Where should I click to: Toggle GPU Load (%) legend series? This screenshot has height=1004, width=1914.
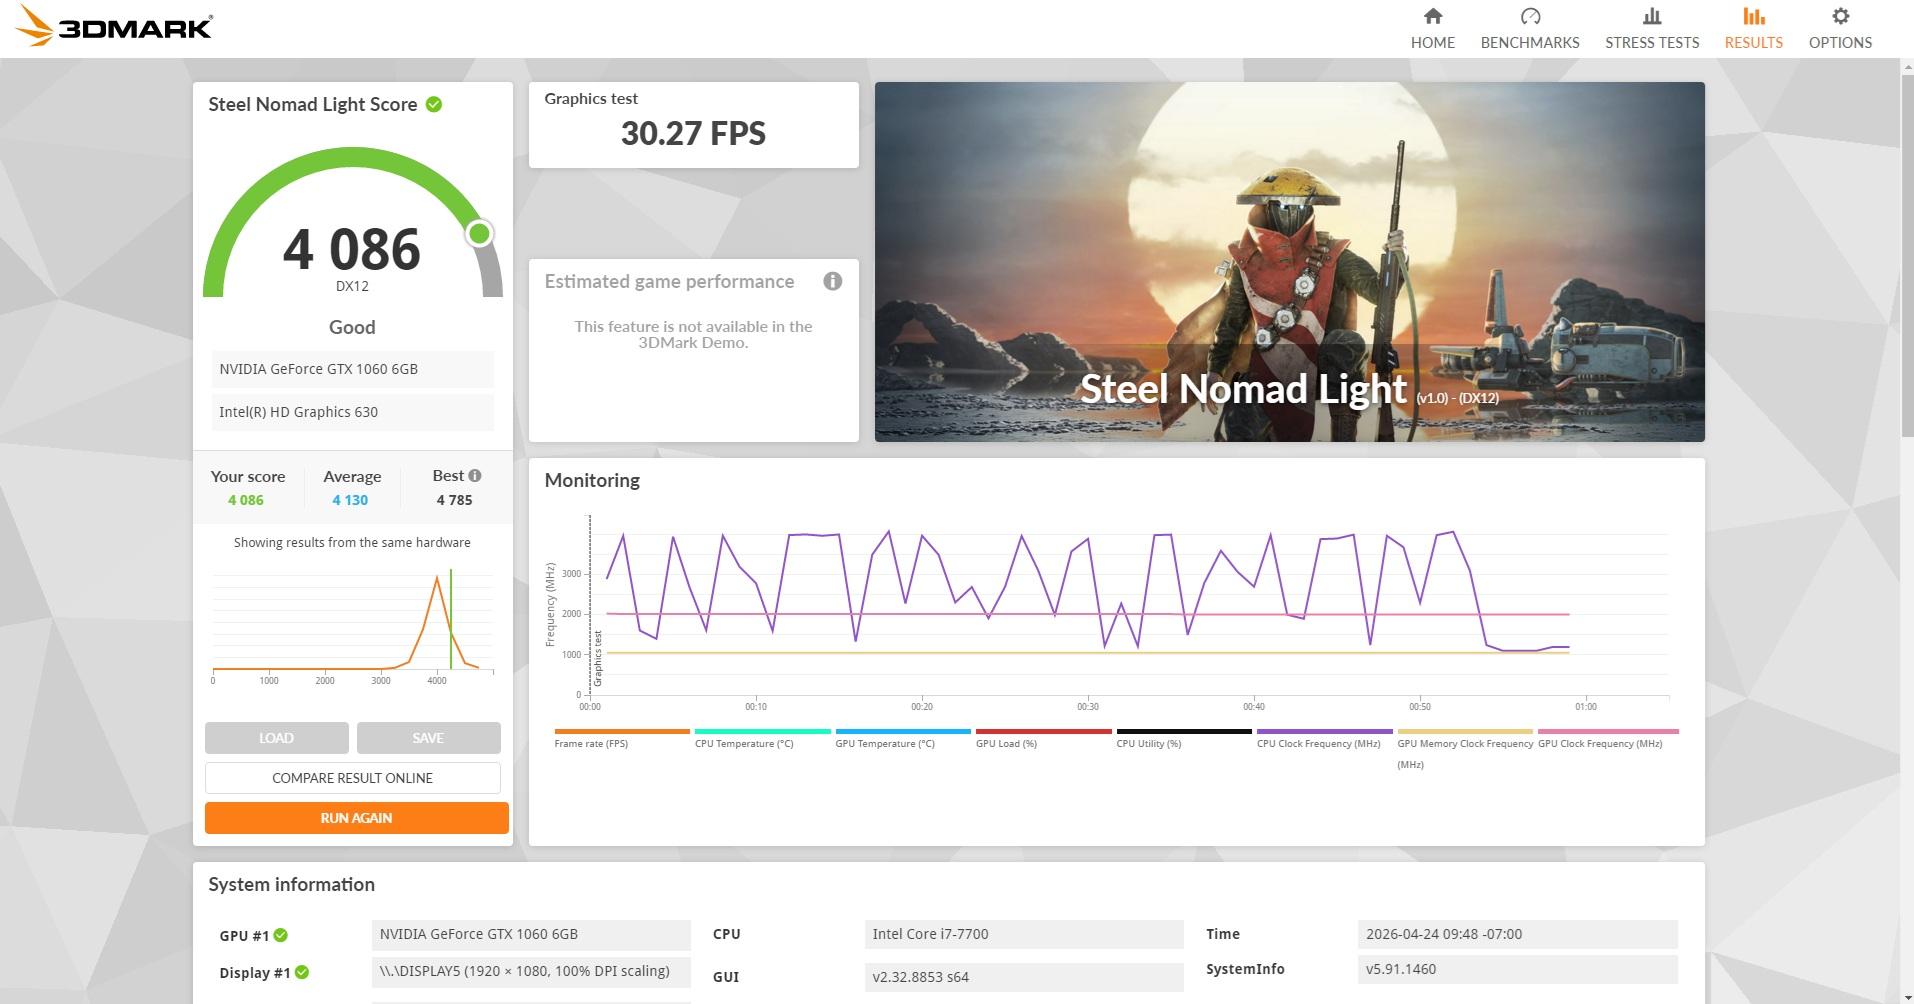pyautogui.click(x=1043, y=738)
